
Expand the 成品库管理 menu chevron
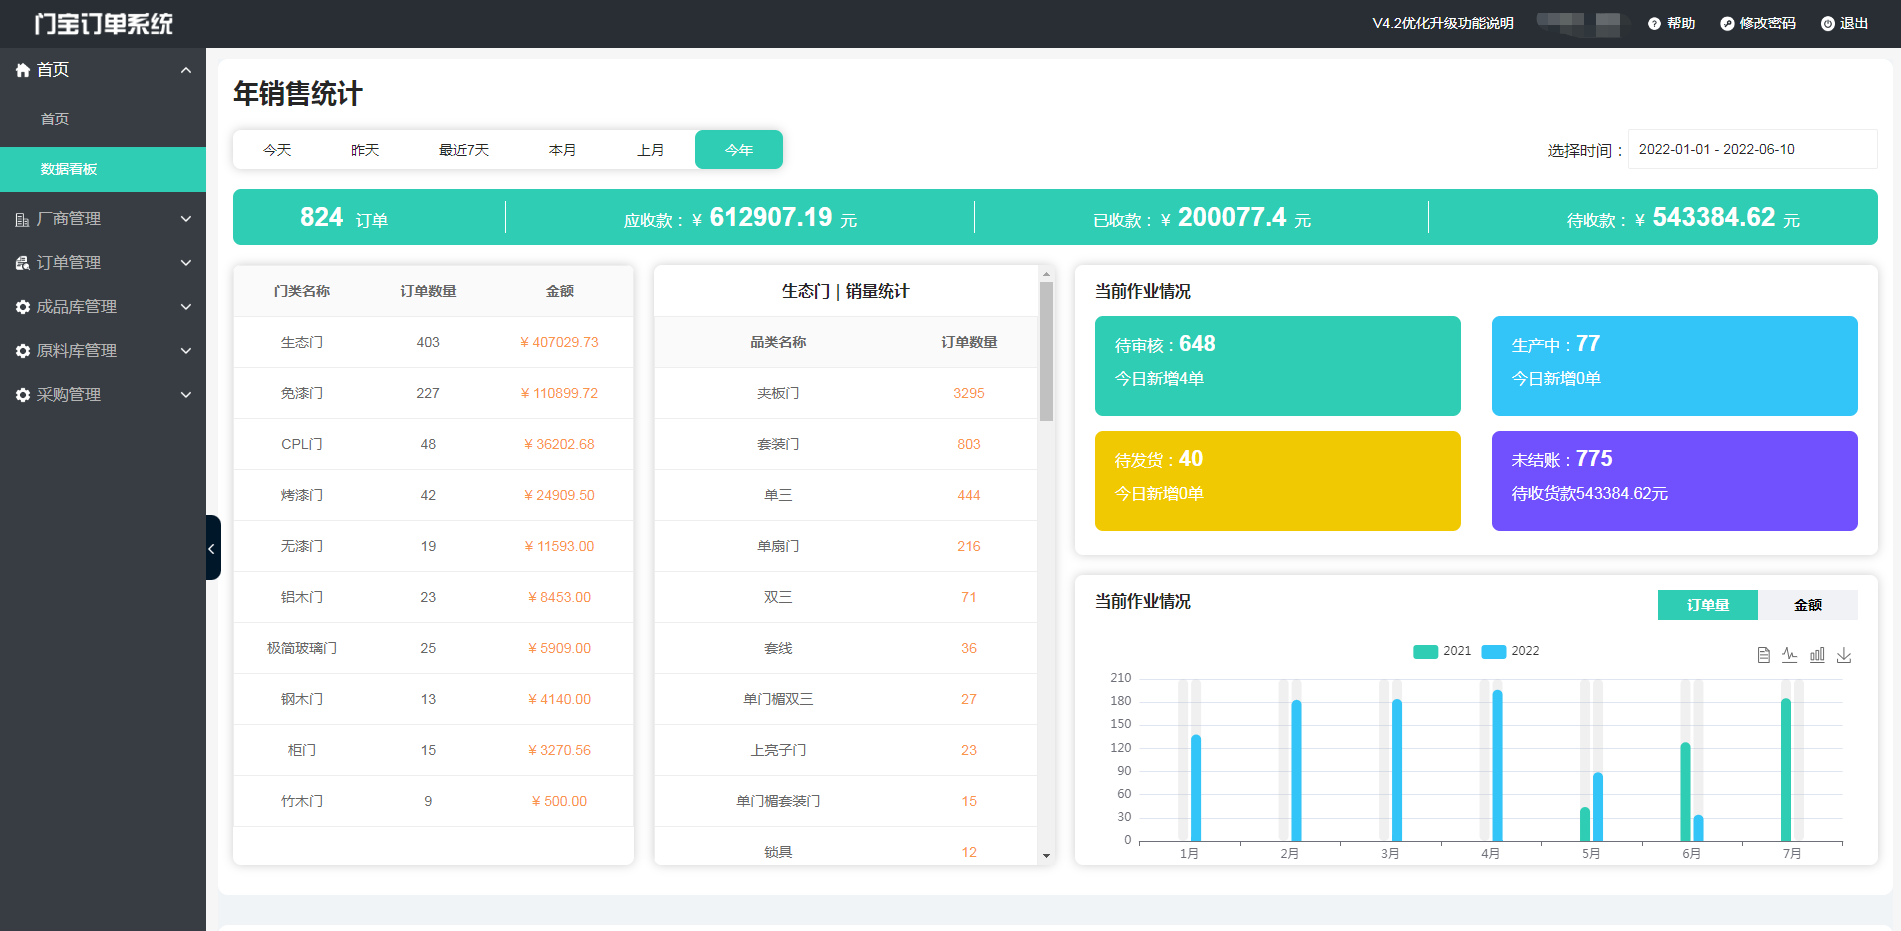[x=186, y=307]
